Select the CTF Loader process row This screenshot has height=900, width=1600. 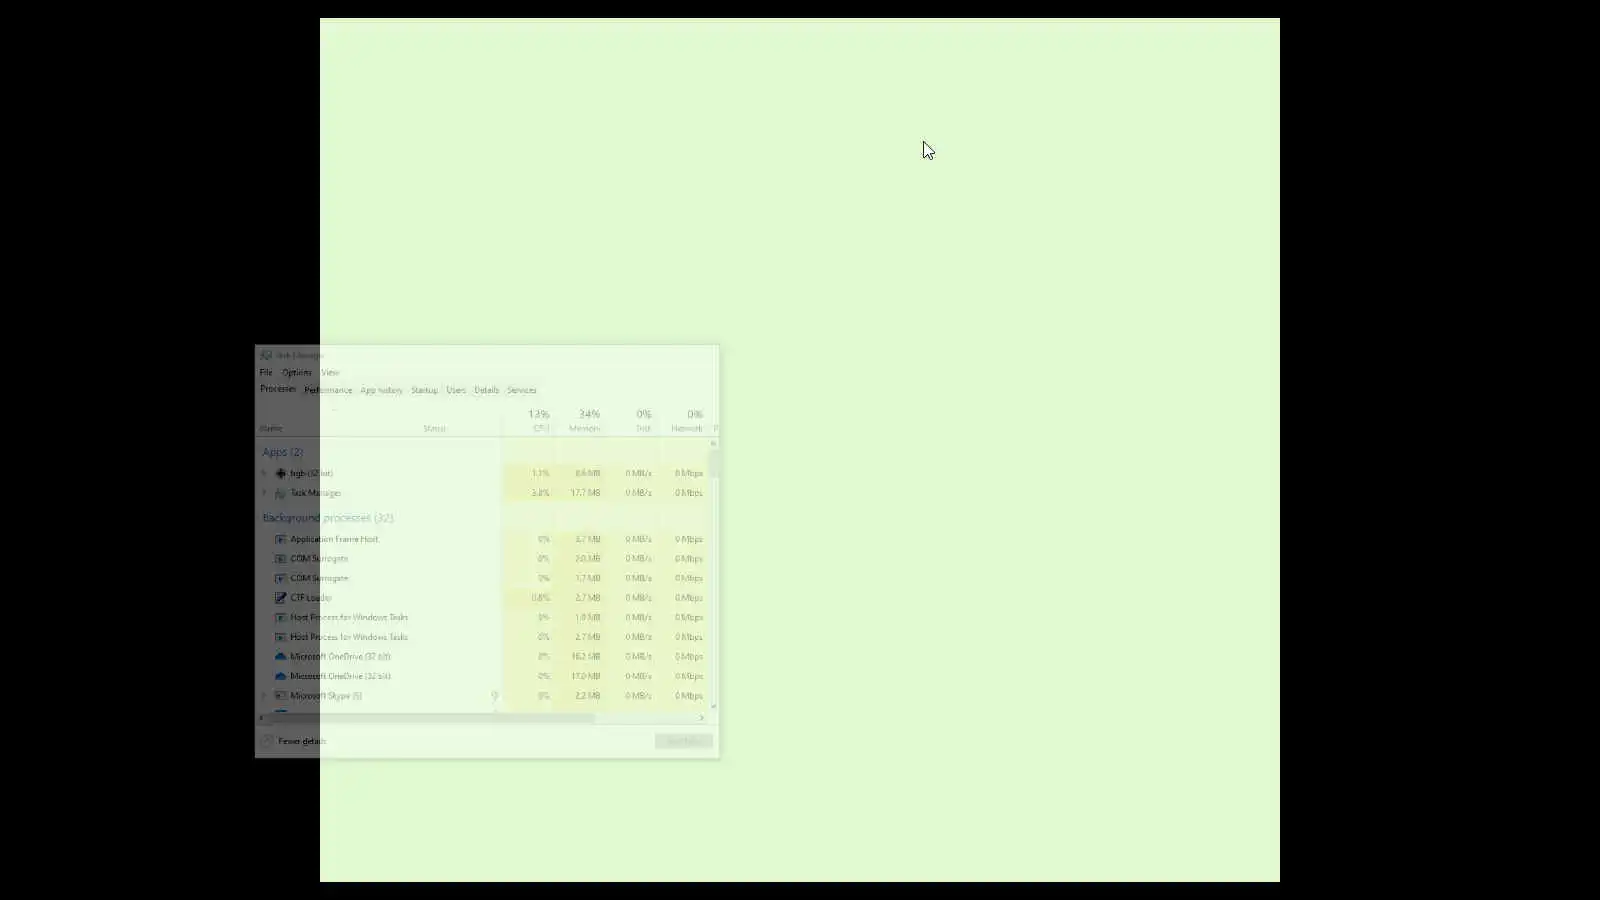click(x=483, y=598)
